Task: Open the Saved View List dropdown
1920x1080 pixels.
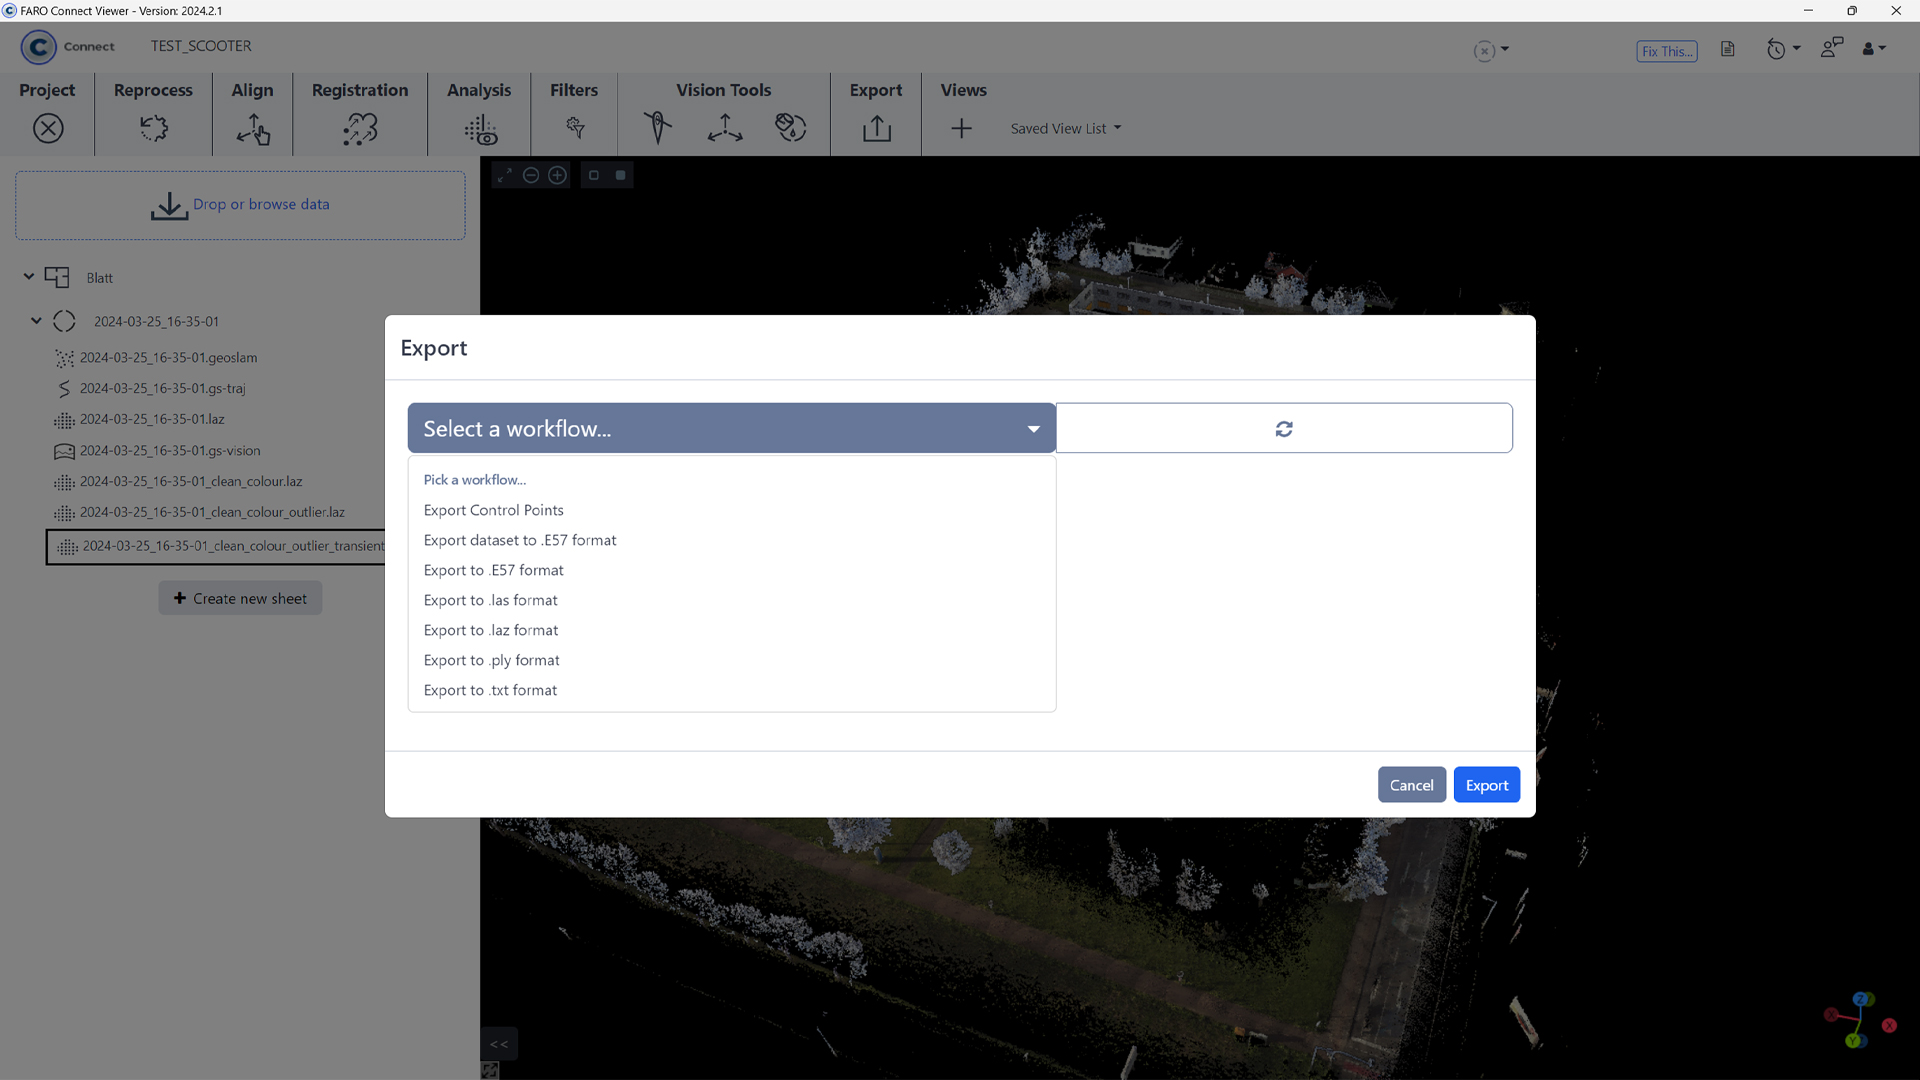Action: 1066,128
